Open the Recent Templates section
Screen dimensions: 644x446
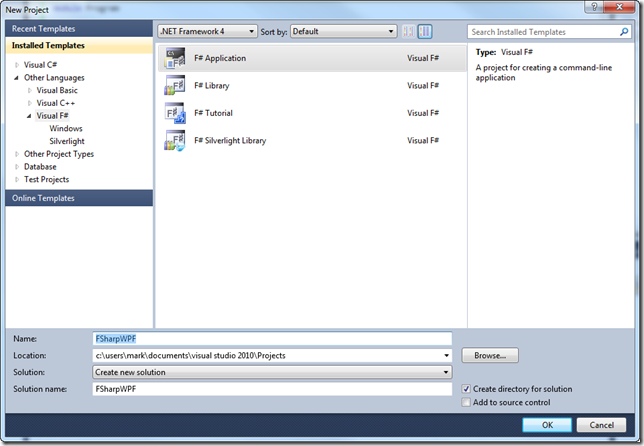79,29
